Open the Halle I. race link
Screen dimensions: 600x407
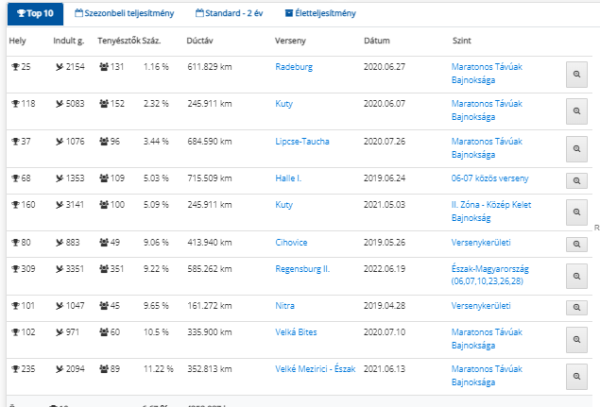tap(288, 178)
